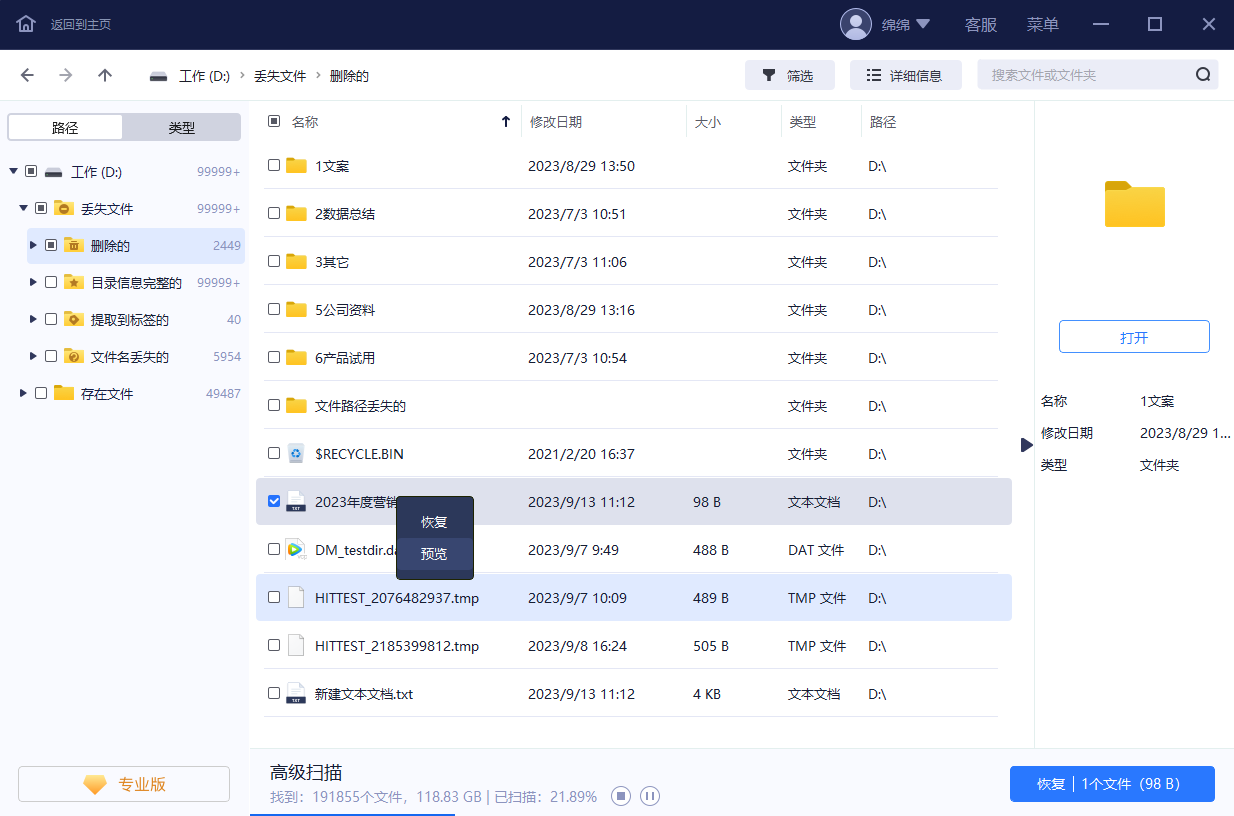
Task: Uncheck the 2023年度营销 text file checkbox
Action: (274, 501)
